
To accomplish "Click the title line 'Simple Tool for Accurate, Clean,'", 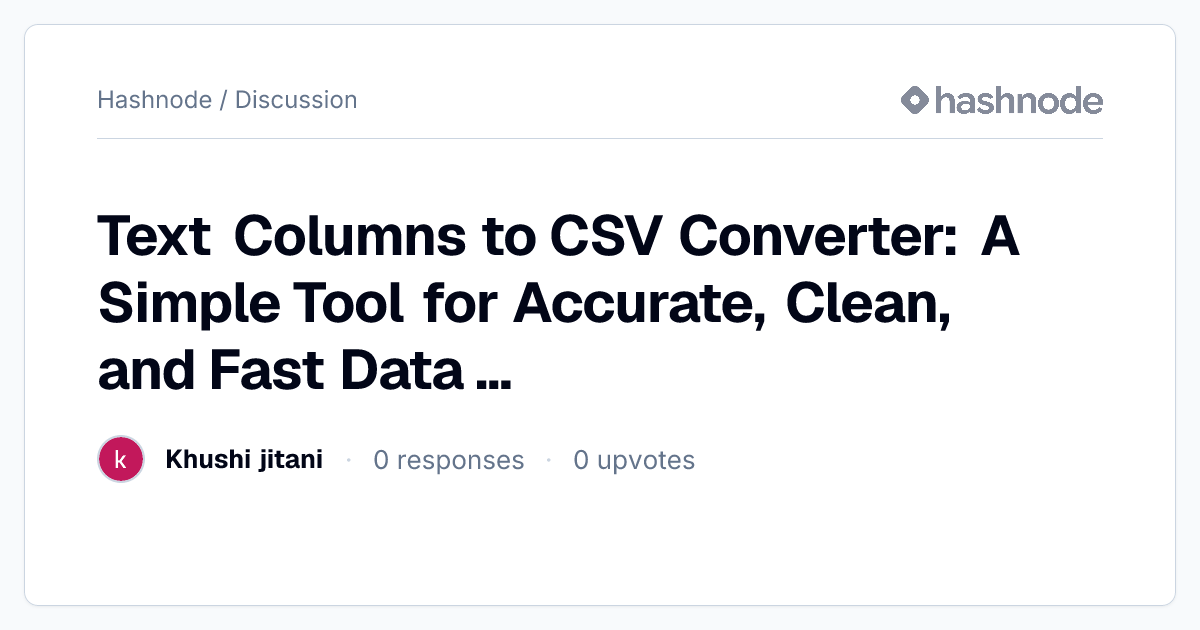I will pyautogui.click(x=524, y=305).
